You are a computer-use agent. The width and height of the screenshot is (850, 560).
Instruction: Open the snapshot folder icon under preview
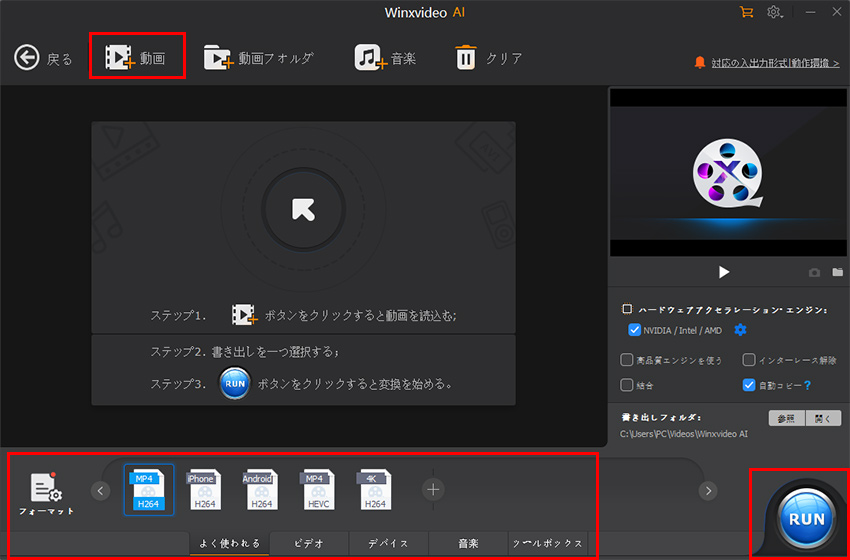pos(838,272)
